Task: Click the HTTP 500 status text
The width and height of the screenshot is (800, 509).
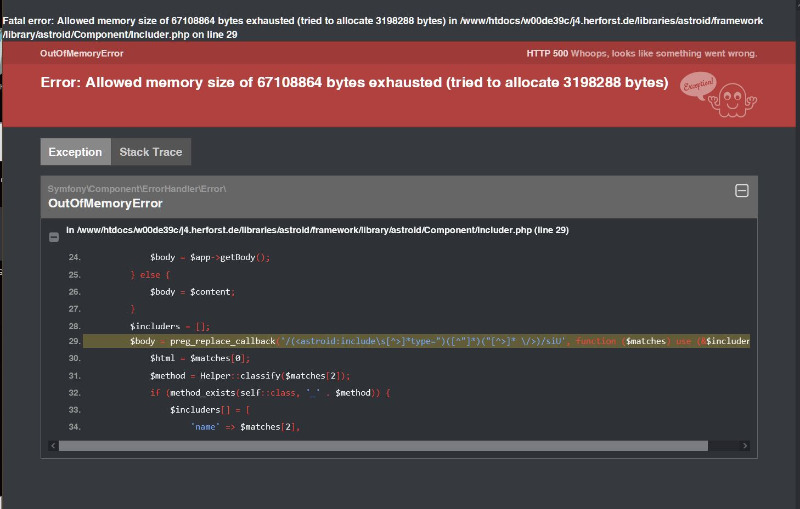Action: coord(547,54)
